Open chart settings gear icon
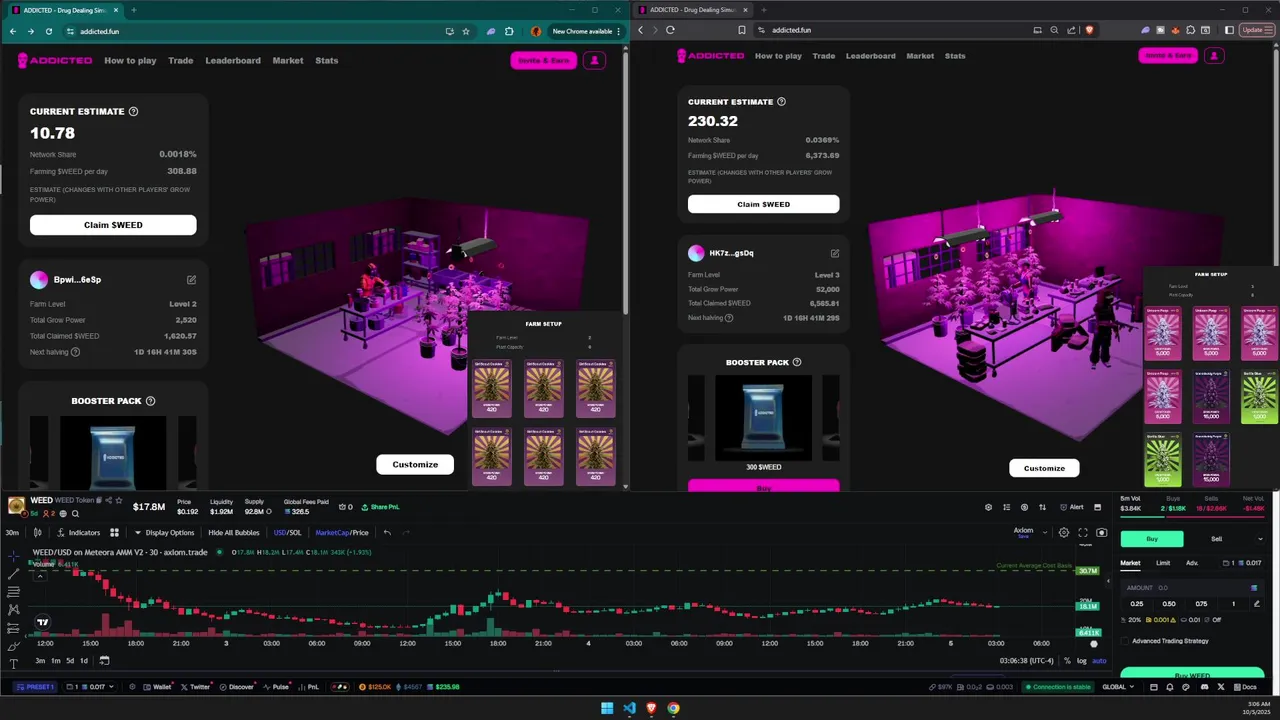Screen dimensions: 1280x720 1064,533
